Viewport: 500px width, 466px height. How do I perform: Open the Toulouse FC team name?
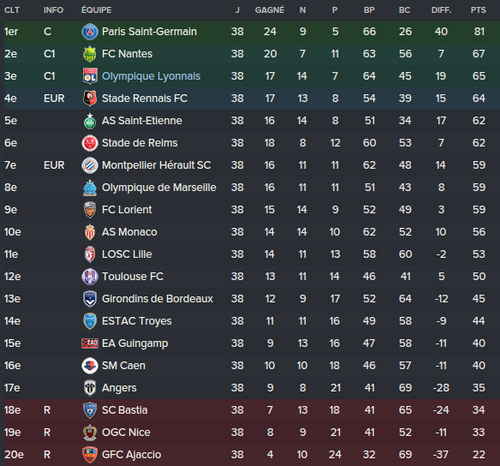[x=133, y=276]
